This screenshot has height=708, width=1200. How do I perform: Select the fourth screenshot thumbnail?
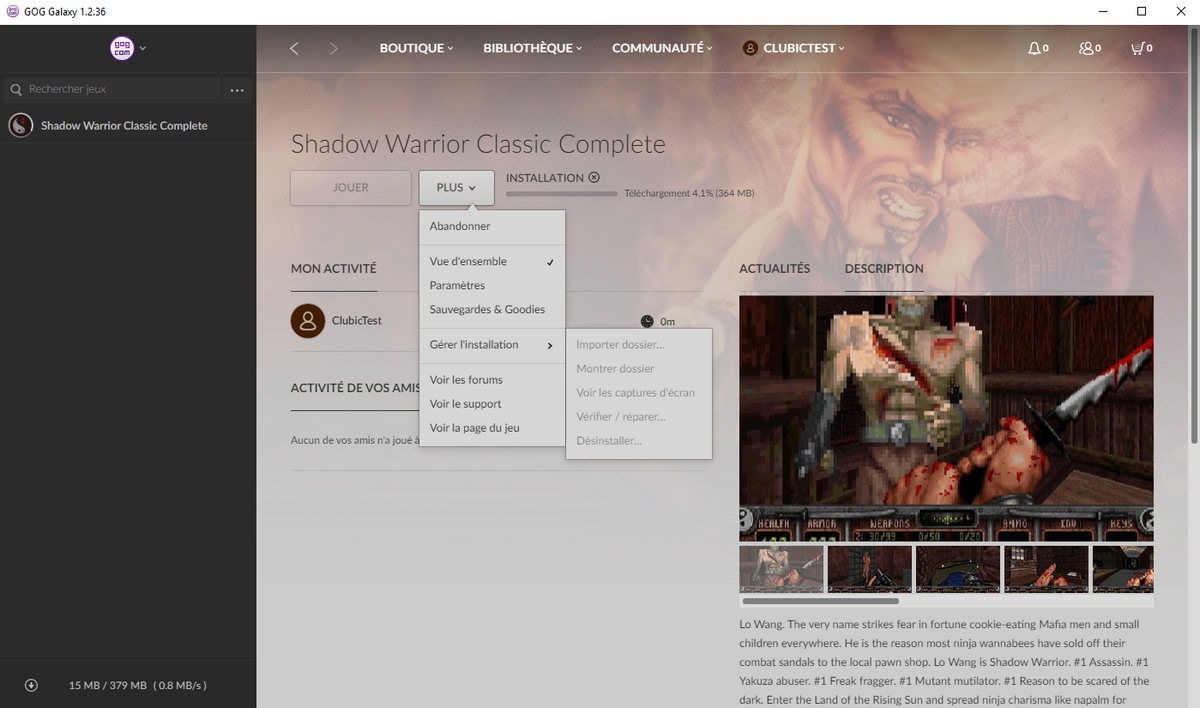pyautogui.click(x=1046, y=569)
